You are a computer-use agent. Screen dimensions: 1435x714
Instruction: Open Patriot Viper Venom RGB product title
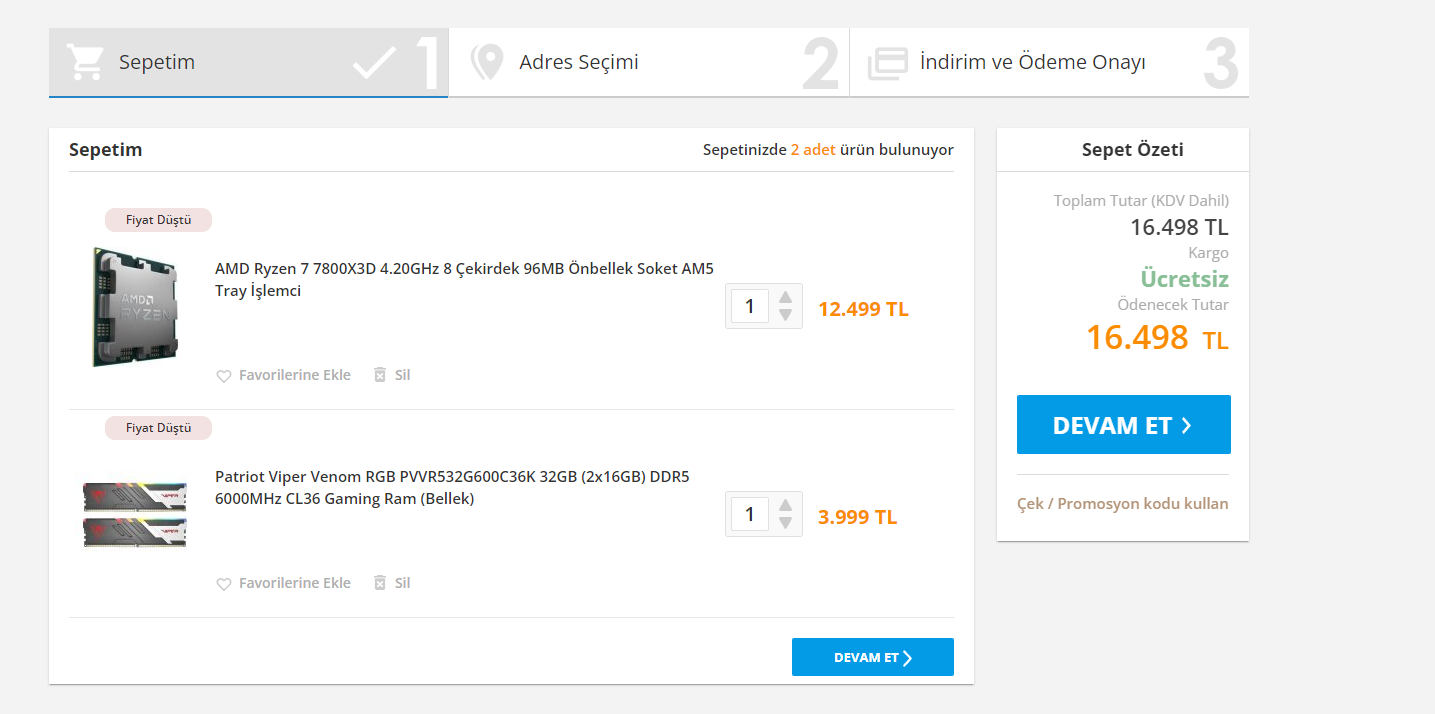click(452, 488)
